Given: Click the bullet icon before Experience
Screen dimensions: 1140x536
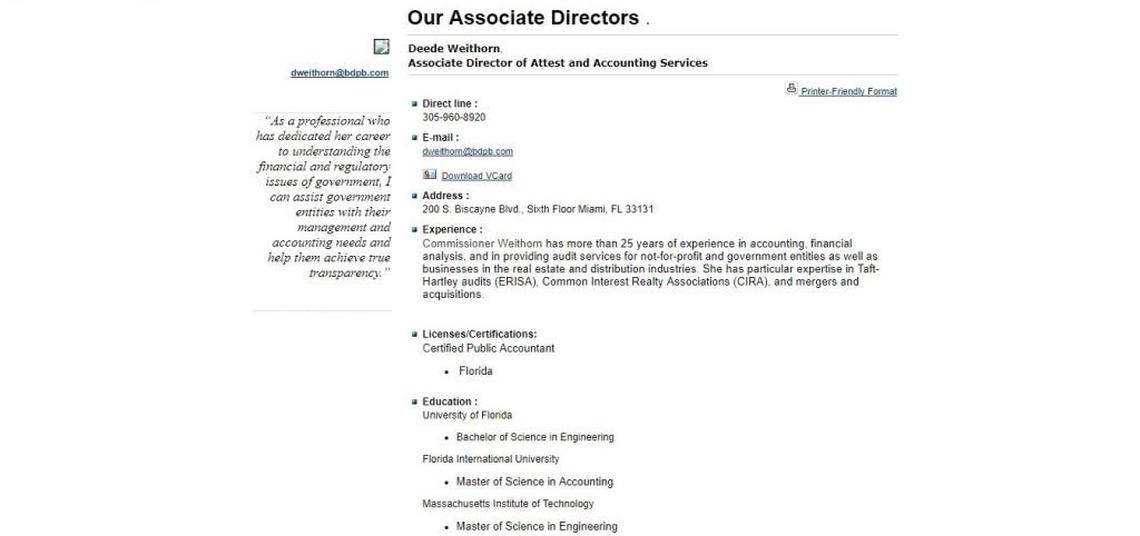Looking at the screenshot, I should pyautogui.click(x=415, y=230).
